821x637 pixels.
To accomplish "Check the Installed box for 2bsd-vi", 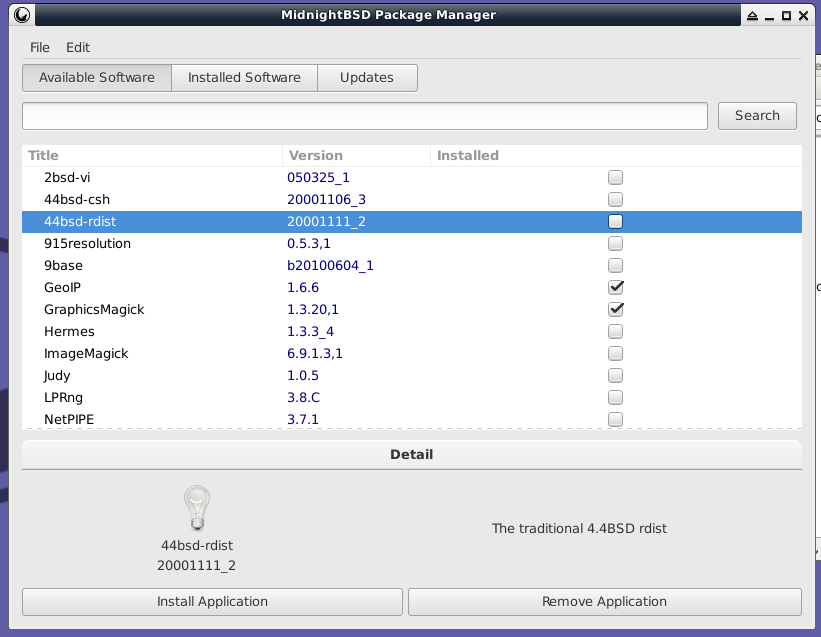I will click(616, 177).
